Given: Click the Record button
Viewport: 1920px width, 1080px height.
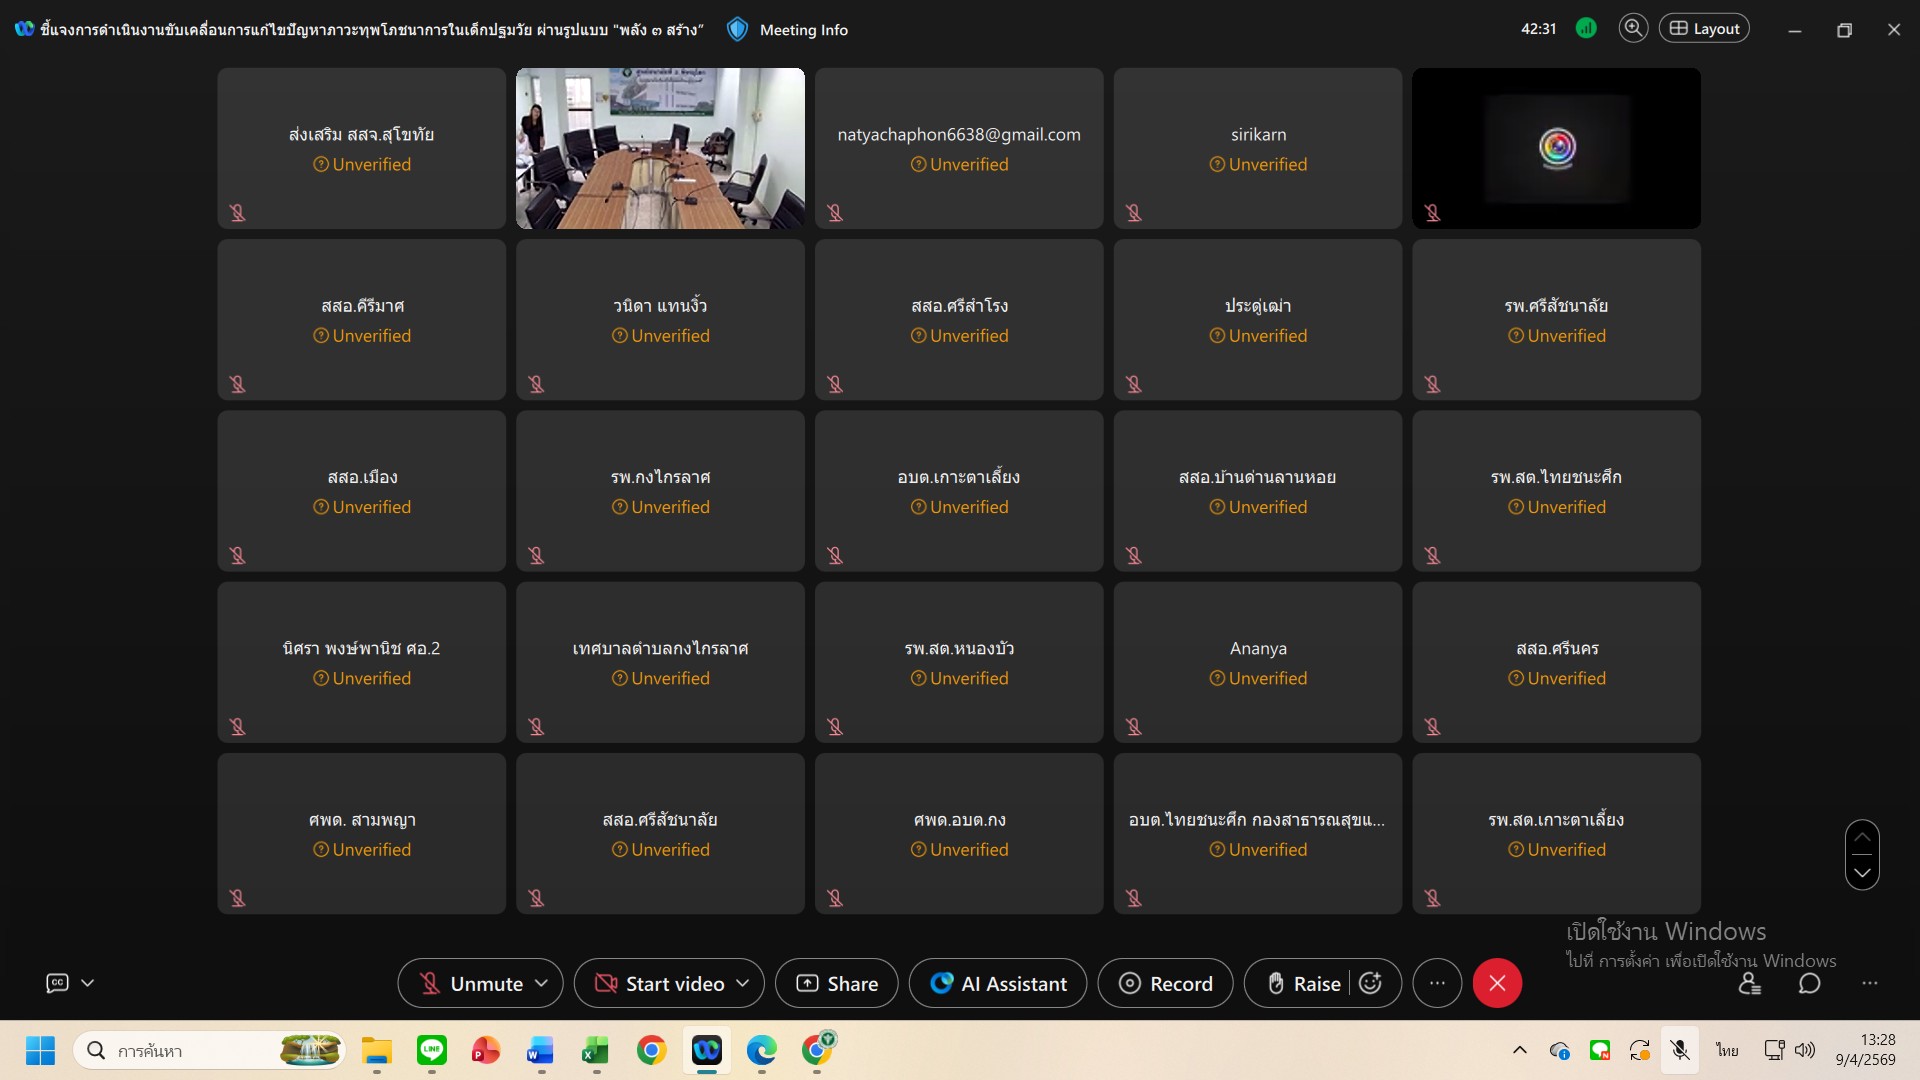Looking at the screenshot, I should 1165,984.
